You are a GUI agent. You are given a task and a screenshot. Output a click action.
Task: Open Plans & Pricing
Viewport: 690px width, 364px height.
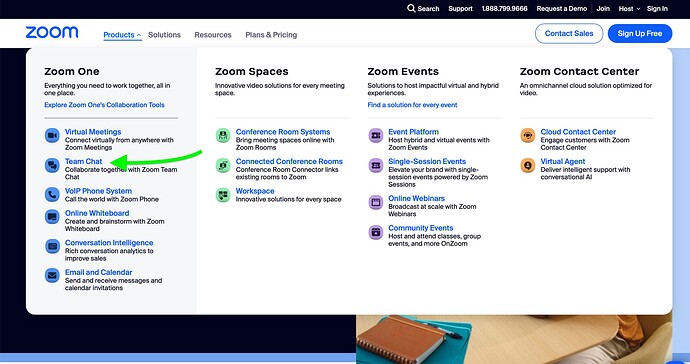pos(271,35)
